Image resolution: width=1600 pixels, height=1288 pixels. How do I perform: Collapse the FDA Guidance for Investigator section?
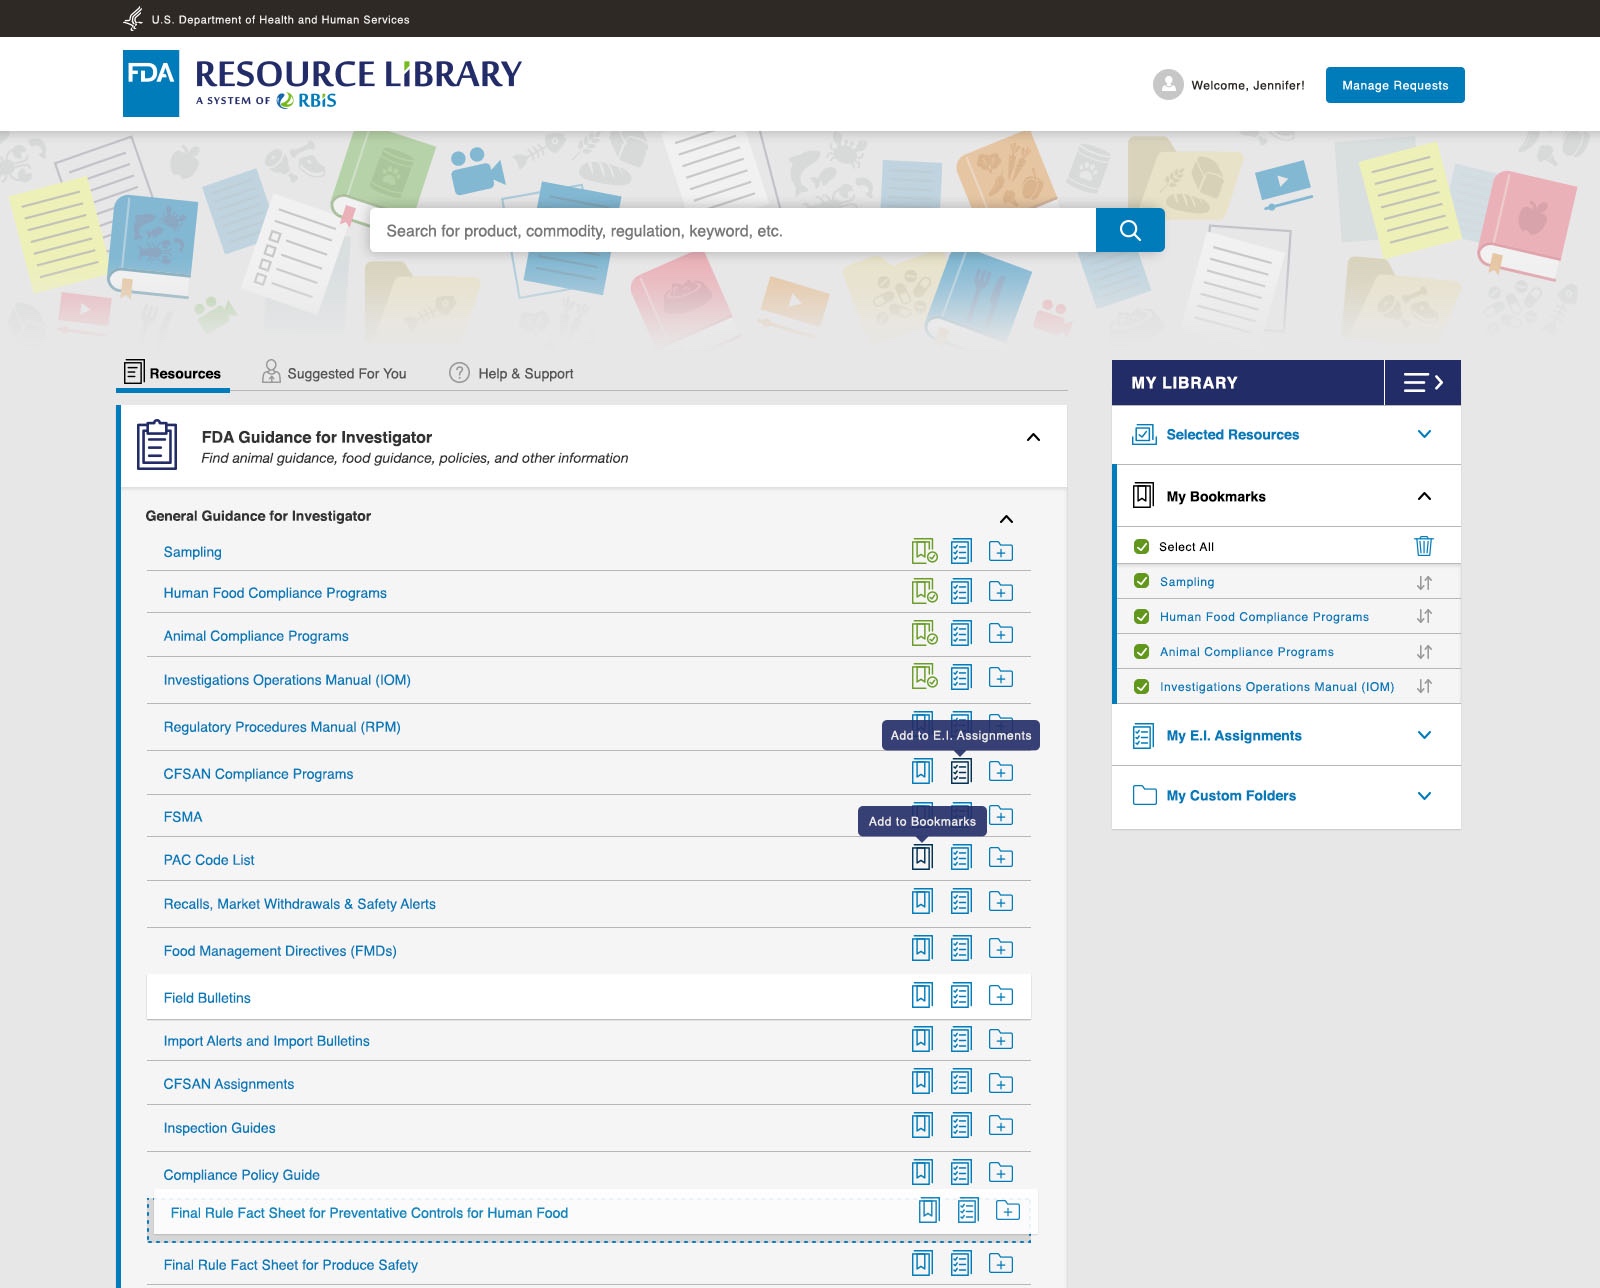[x=1033, y=437]
